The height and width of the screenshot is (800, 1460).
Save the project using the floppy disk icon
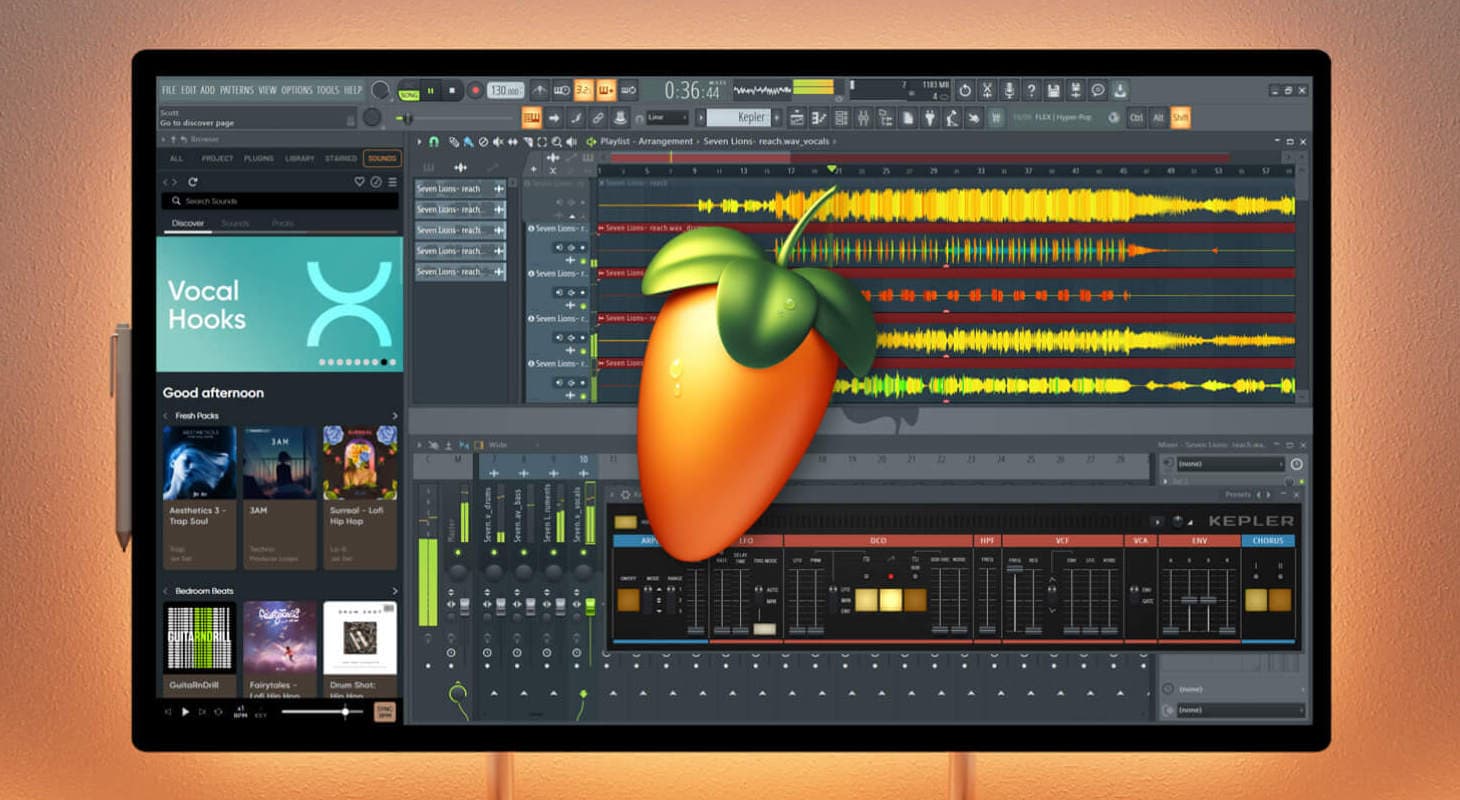[1055, 90]
